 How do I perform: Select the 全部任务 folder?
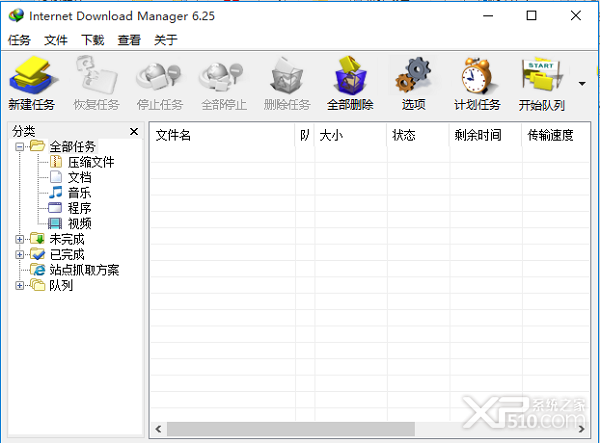click(x=72, y=147)
